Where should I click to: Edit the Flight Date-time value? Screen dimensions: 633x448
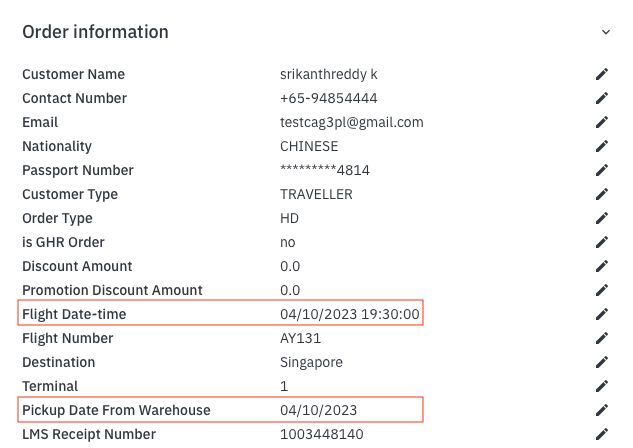coord(602,314)
